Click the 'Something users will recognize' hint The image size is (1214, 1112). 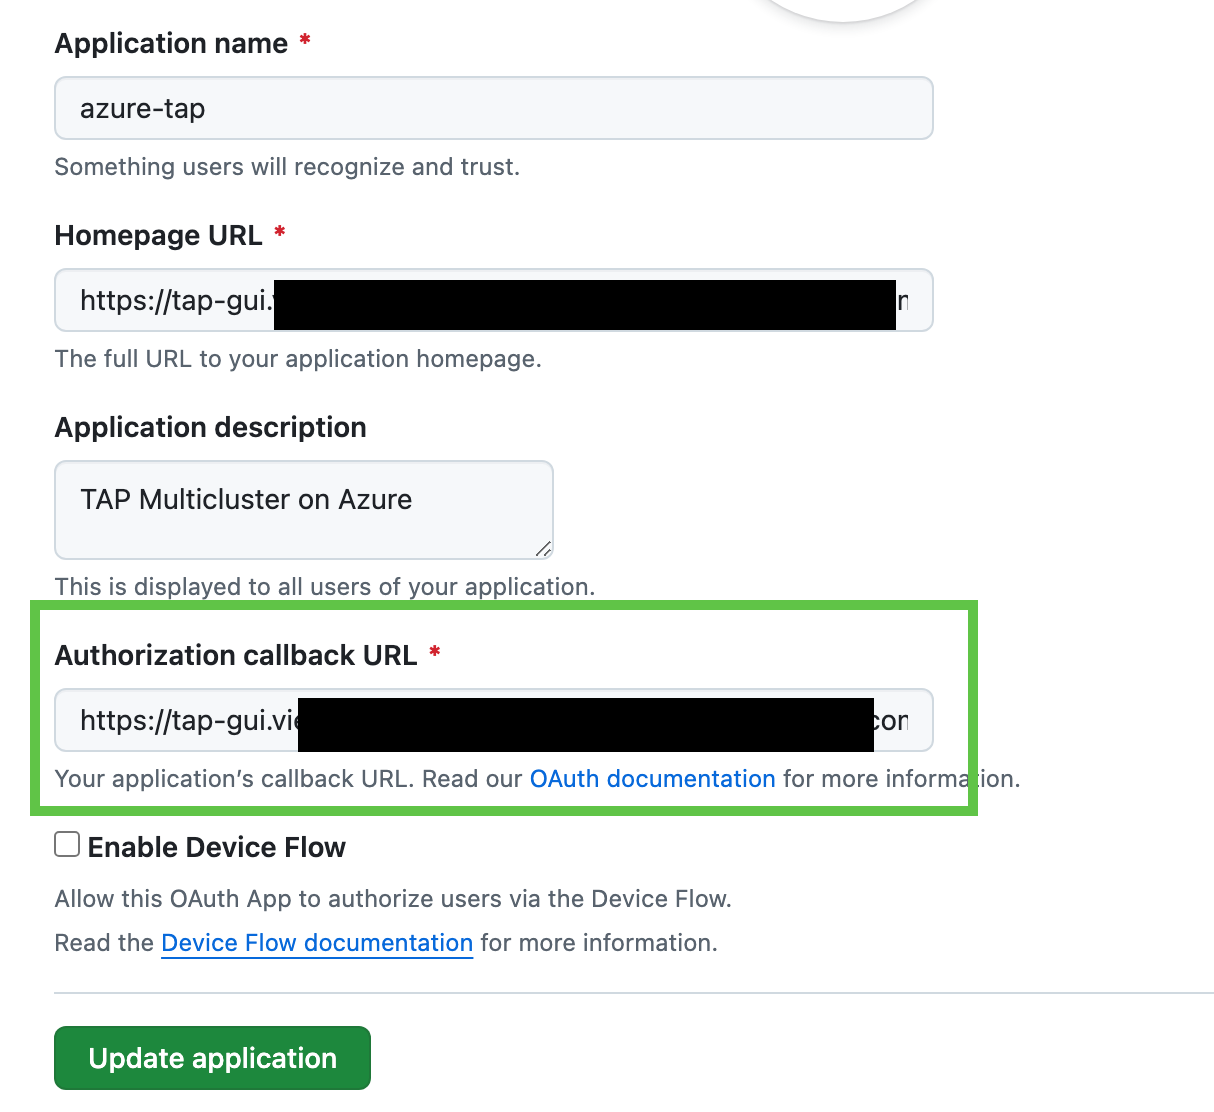[287, 167]
